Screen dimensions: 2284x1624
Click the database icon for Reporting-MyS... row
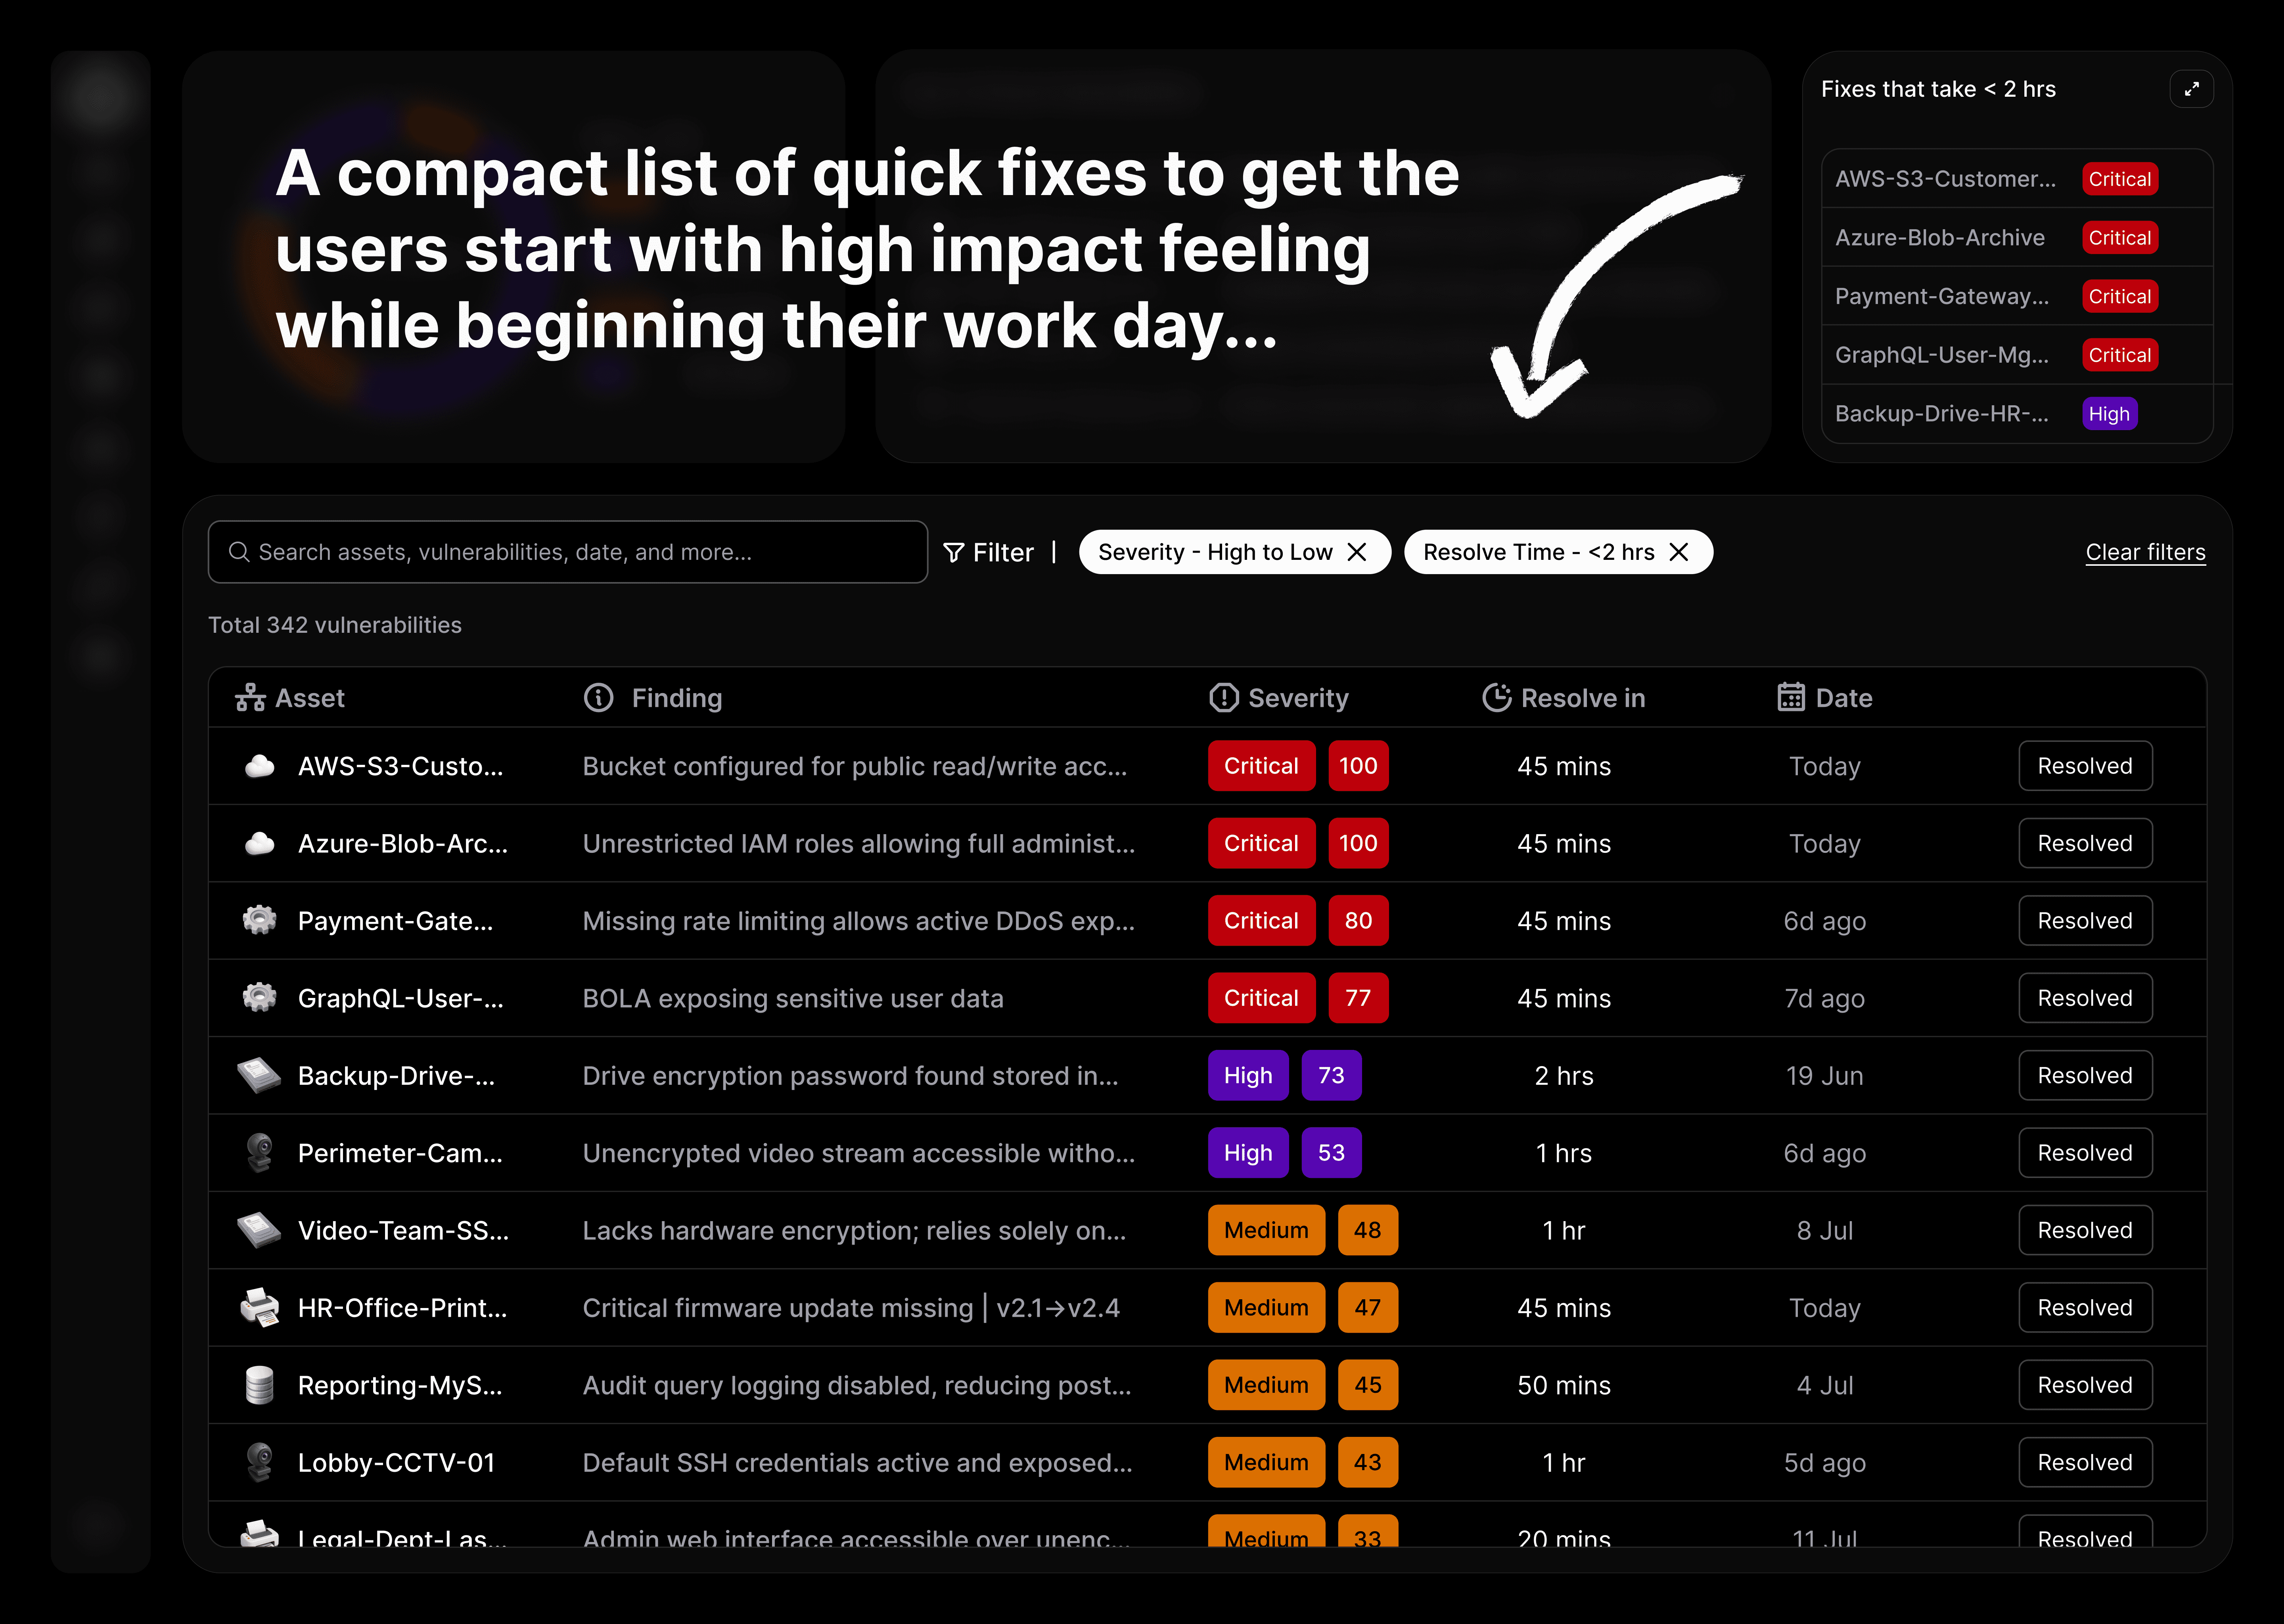(x=260, y=1385)
